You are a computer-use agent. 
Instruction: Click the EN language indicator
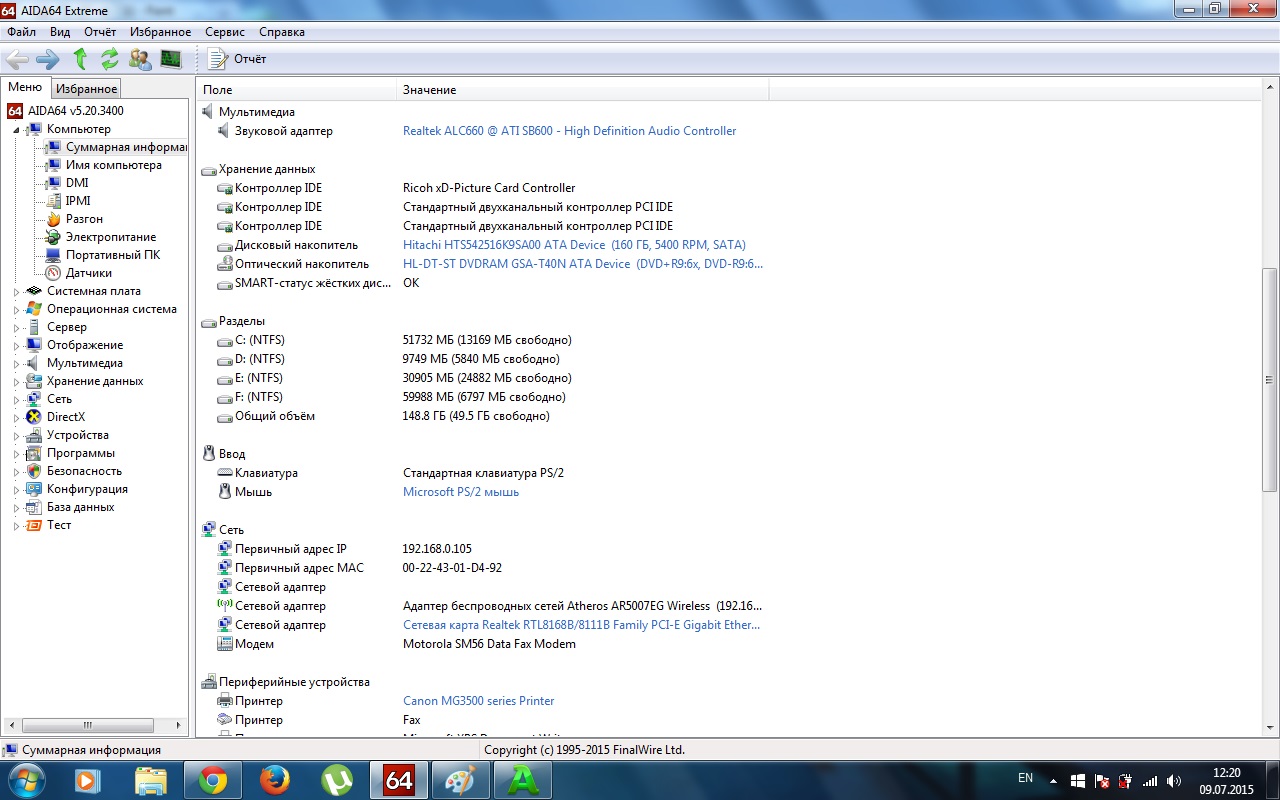coord(1025,778)
